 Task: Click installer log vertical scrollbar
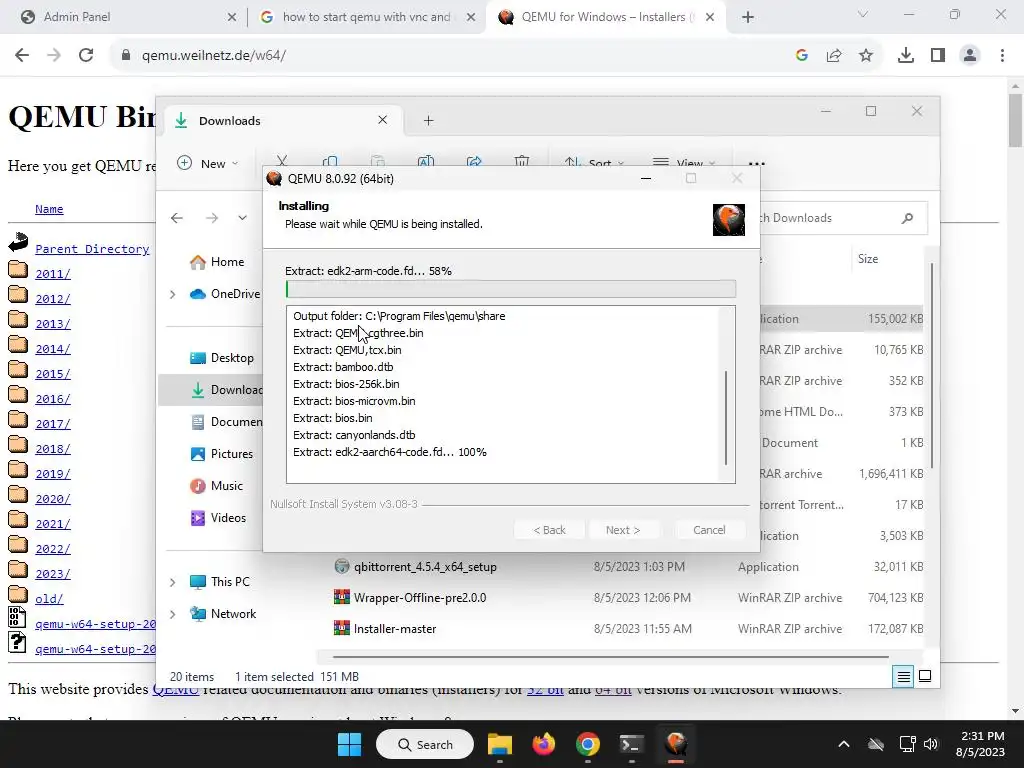click(726, 418)
